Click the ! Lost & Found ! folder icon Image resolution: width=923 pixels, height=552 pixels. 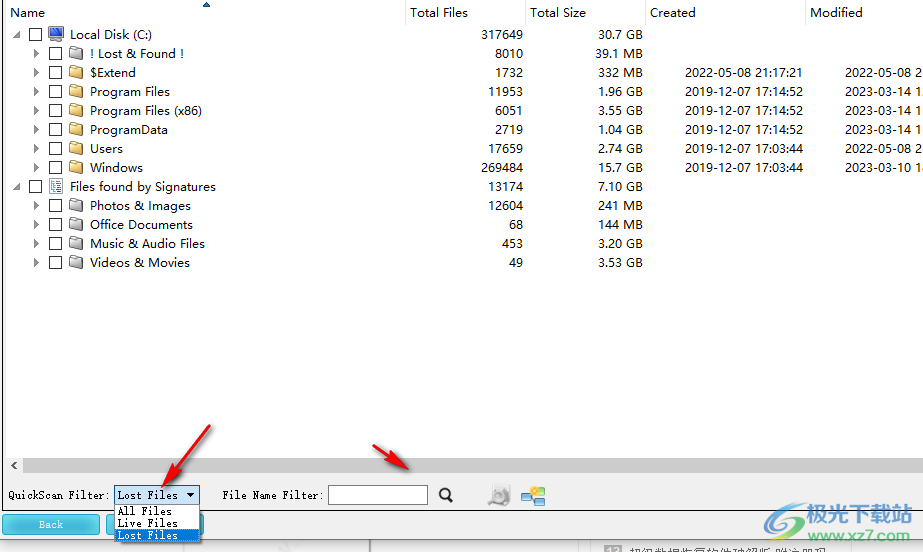[76, 54]
